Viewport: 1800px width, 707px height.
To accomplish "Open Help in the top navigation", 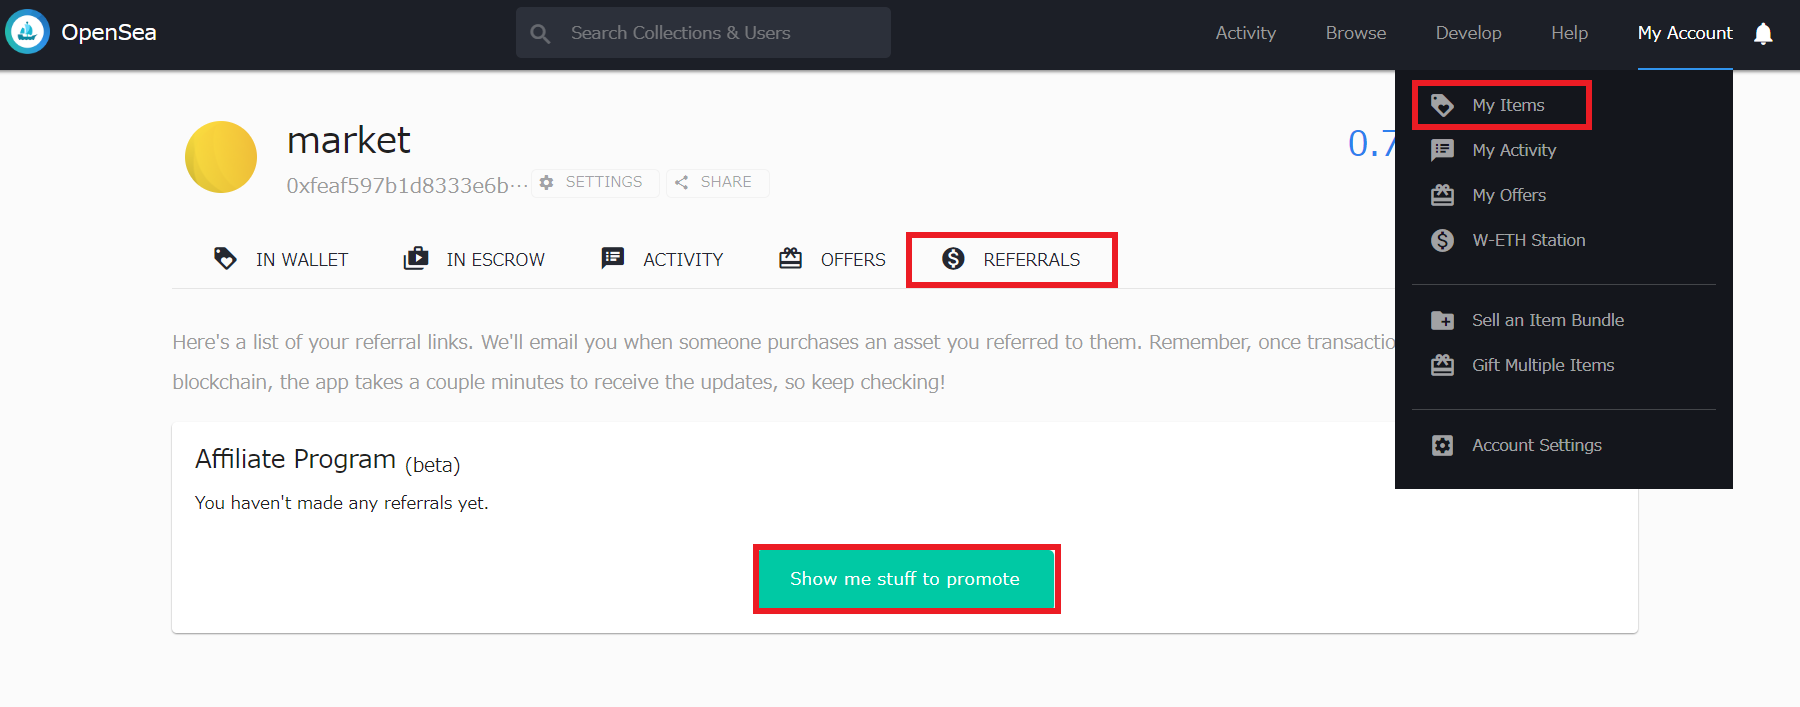I will click(x=1569, y=33).
